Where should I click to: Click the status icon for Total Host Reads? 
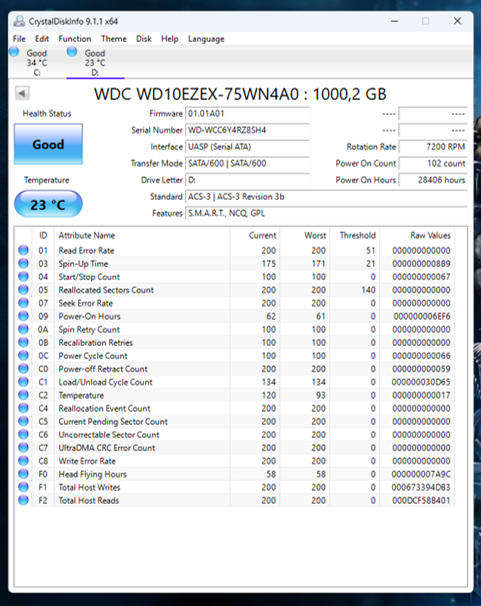coord(23,500)
